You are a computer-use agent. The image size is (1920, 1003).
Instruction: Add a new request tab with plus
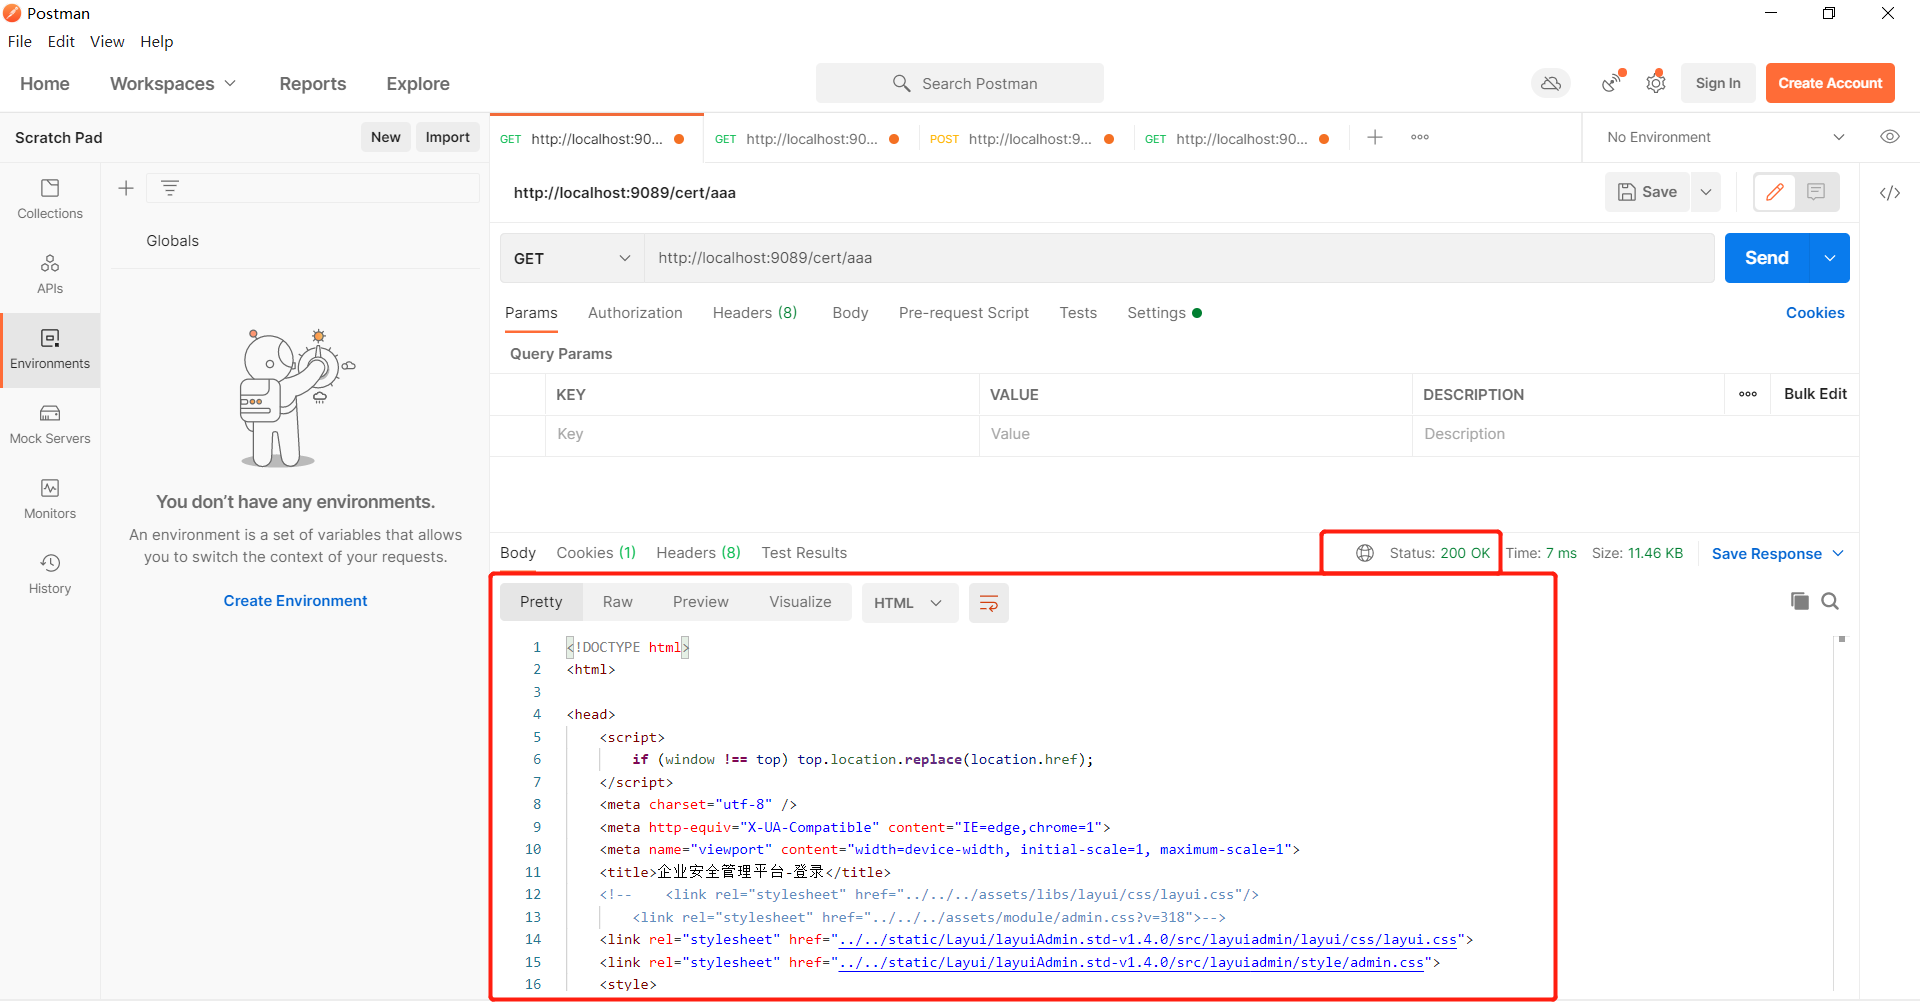pos(1375,137)
